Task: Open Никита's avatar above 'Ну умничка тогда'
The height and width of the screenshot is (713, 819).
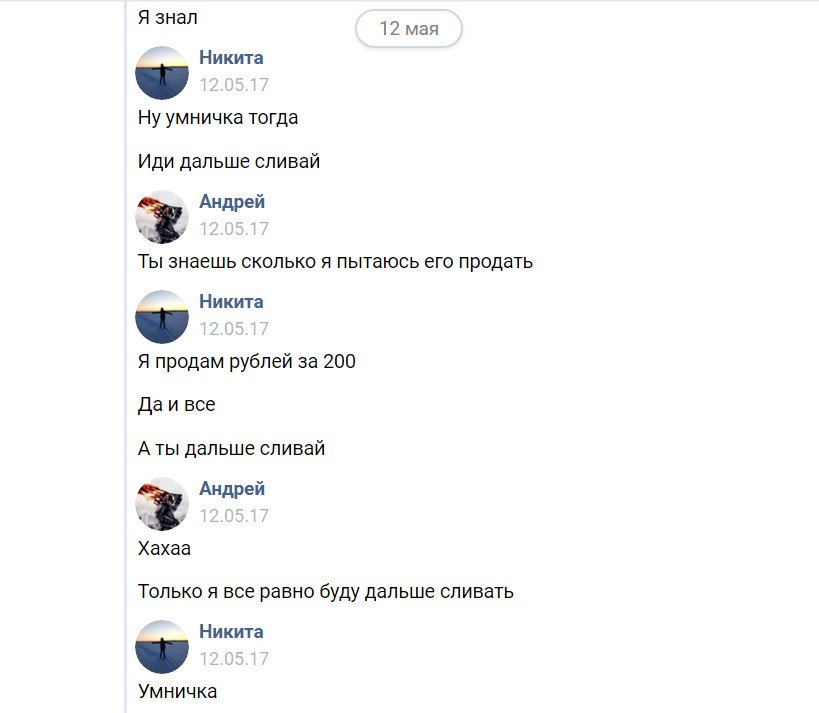Action: pos(162,73)
